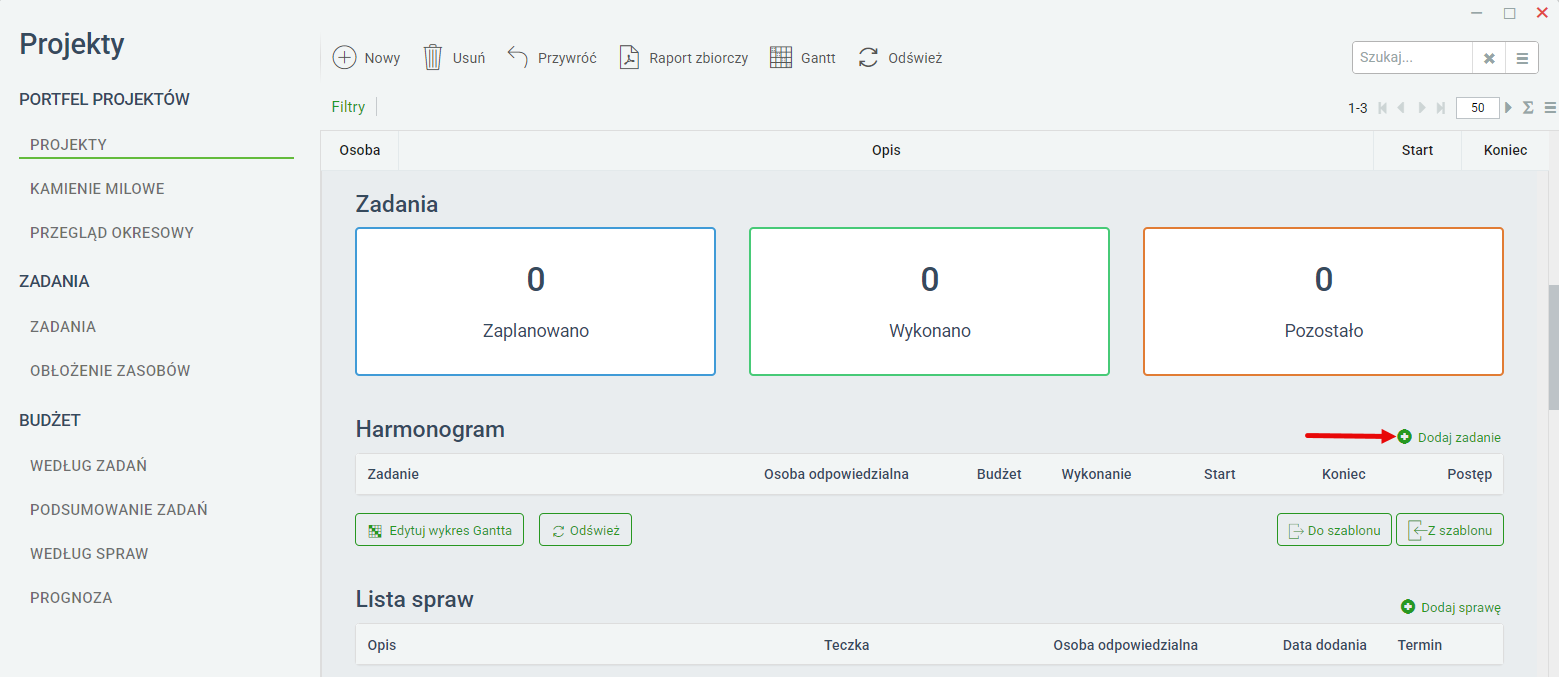Click the Teczka column in Lista spraw
Image resolution: width=1559 pixels, height=677 pixels.
[846, 645]
